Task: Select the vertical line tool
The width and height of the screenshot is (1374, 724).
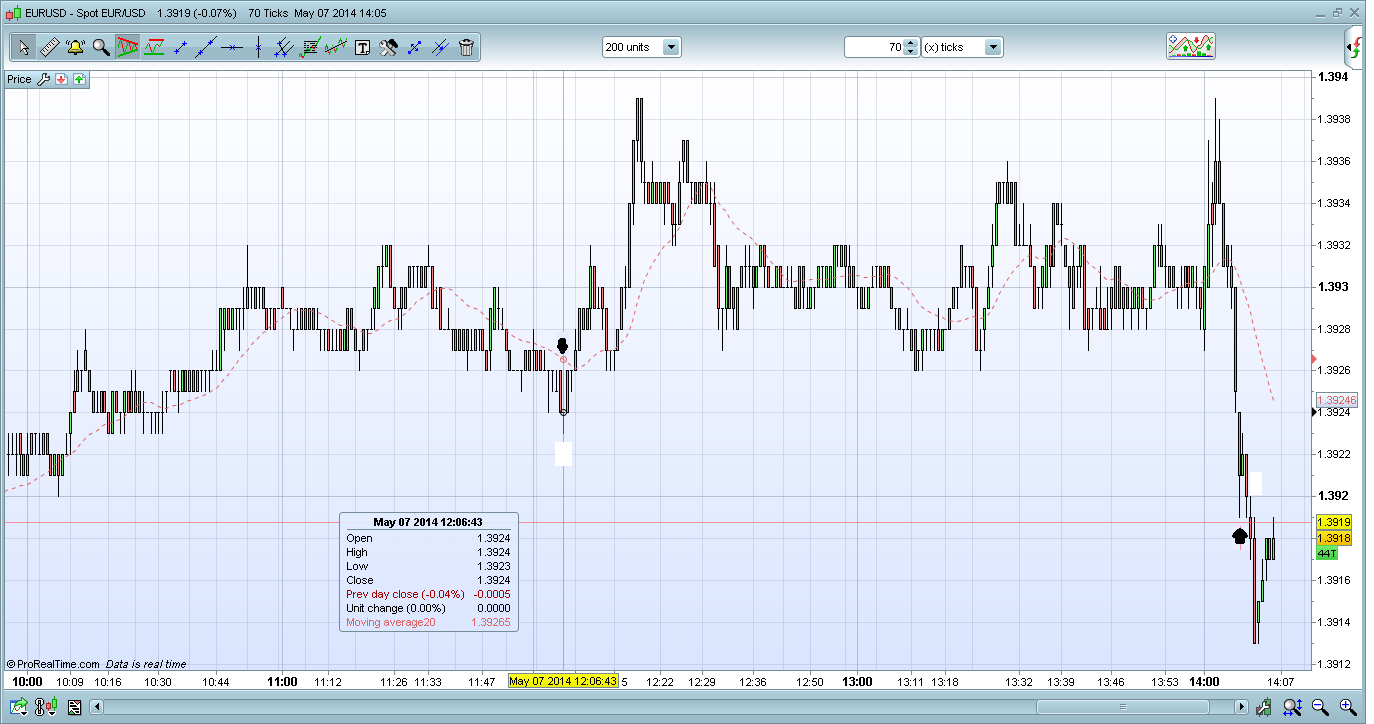Action: tap(258, 47)
